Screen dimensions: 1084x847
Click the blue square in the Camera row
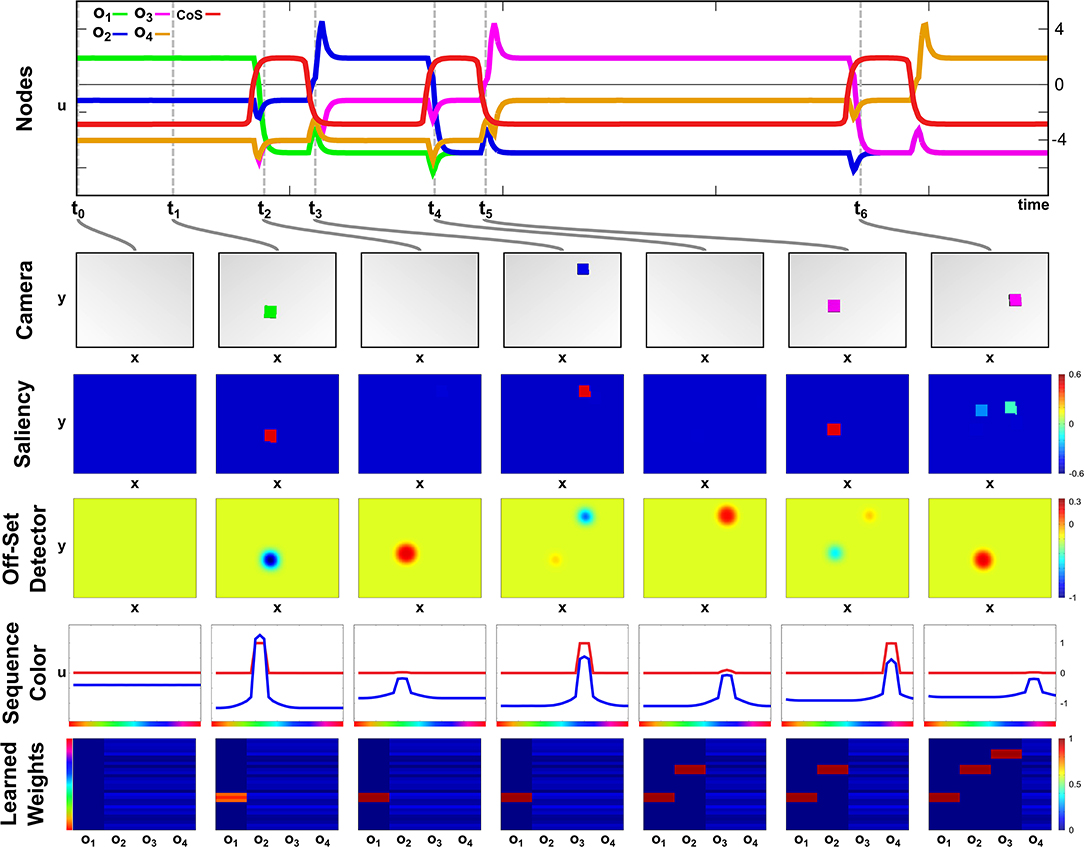tap(583, 269)
